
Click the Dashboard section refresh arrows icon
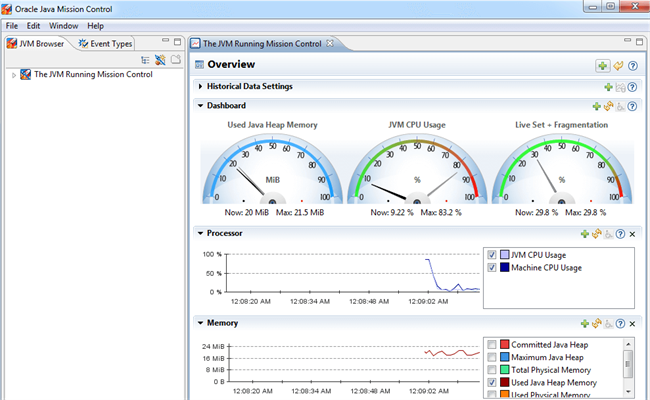pyautogui.click(x=608, y=105)
